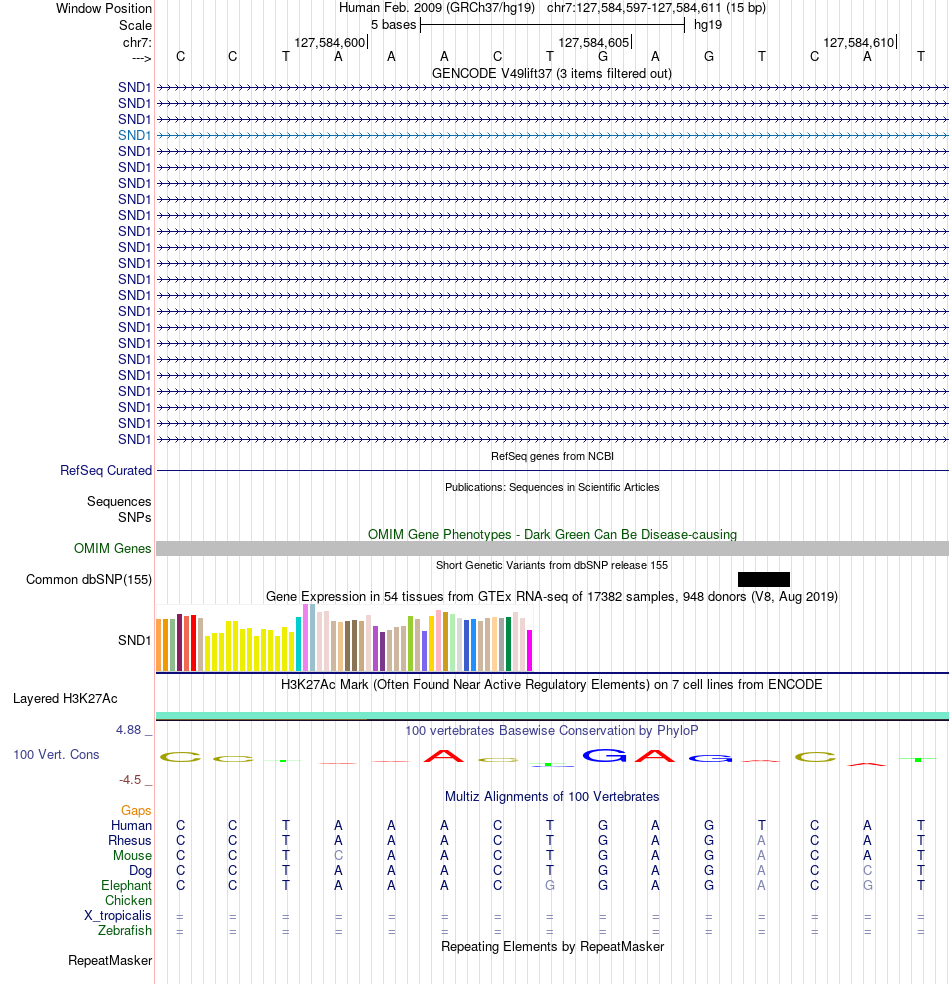
Task: Click the 127,584,605 position marker
Action: click(x=595, y=43)
